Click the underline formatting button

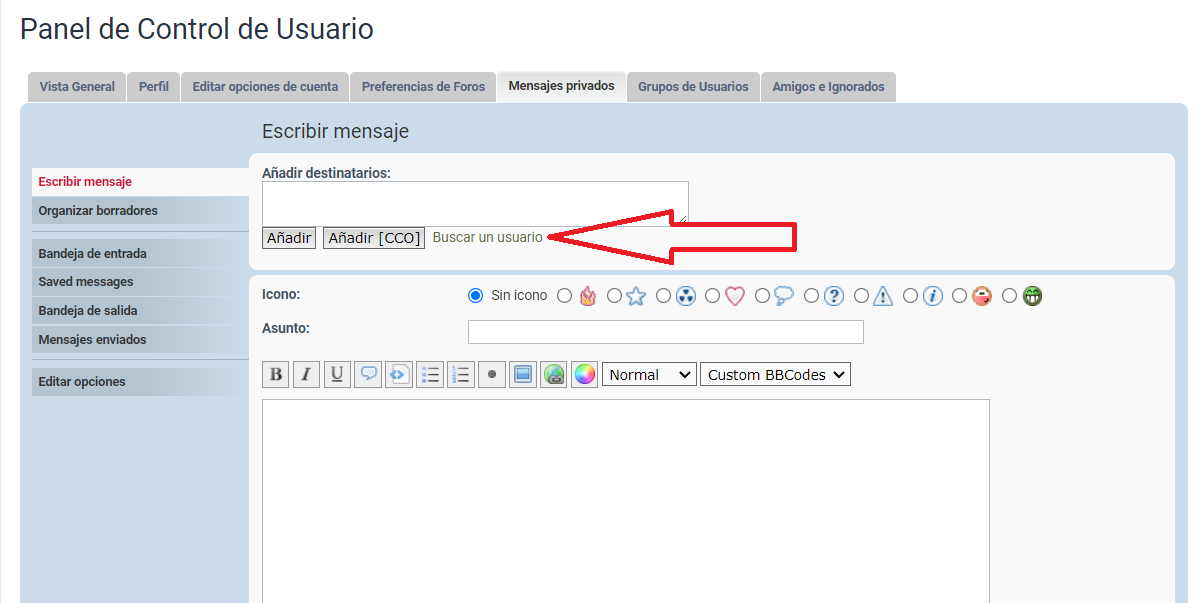click(x=337, y=375)
